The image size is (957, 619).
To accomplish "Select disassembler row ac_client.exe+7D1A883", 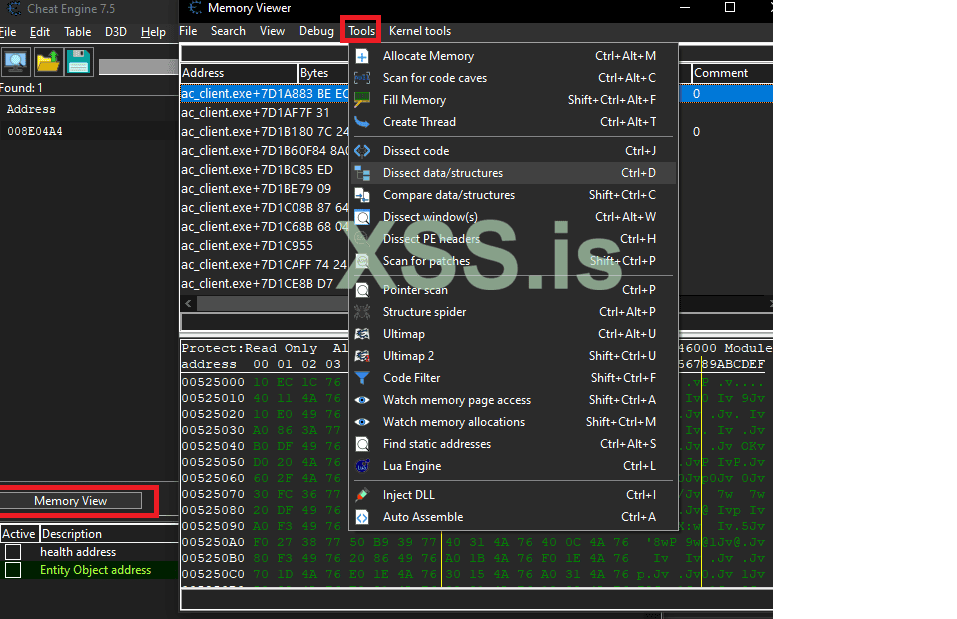I will tap(265, 94).
